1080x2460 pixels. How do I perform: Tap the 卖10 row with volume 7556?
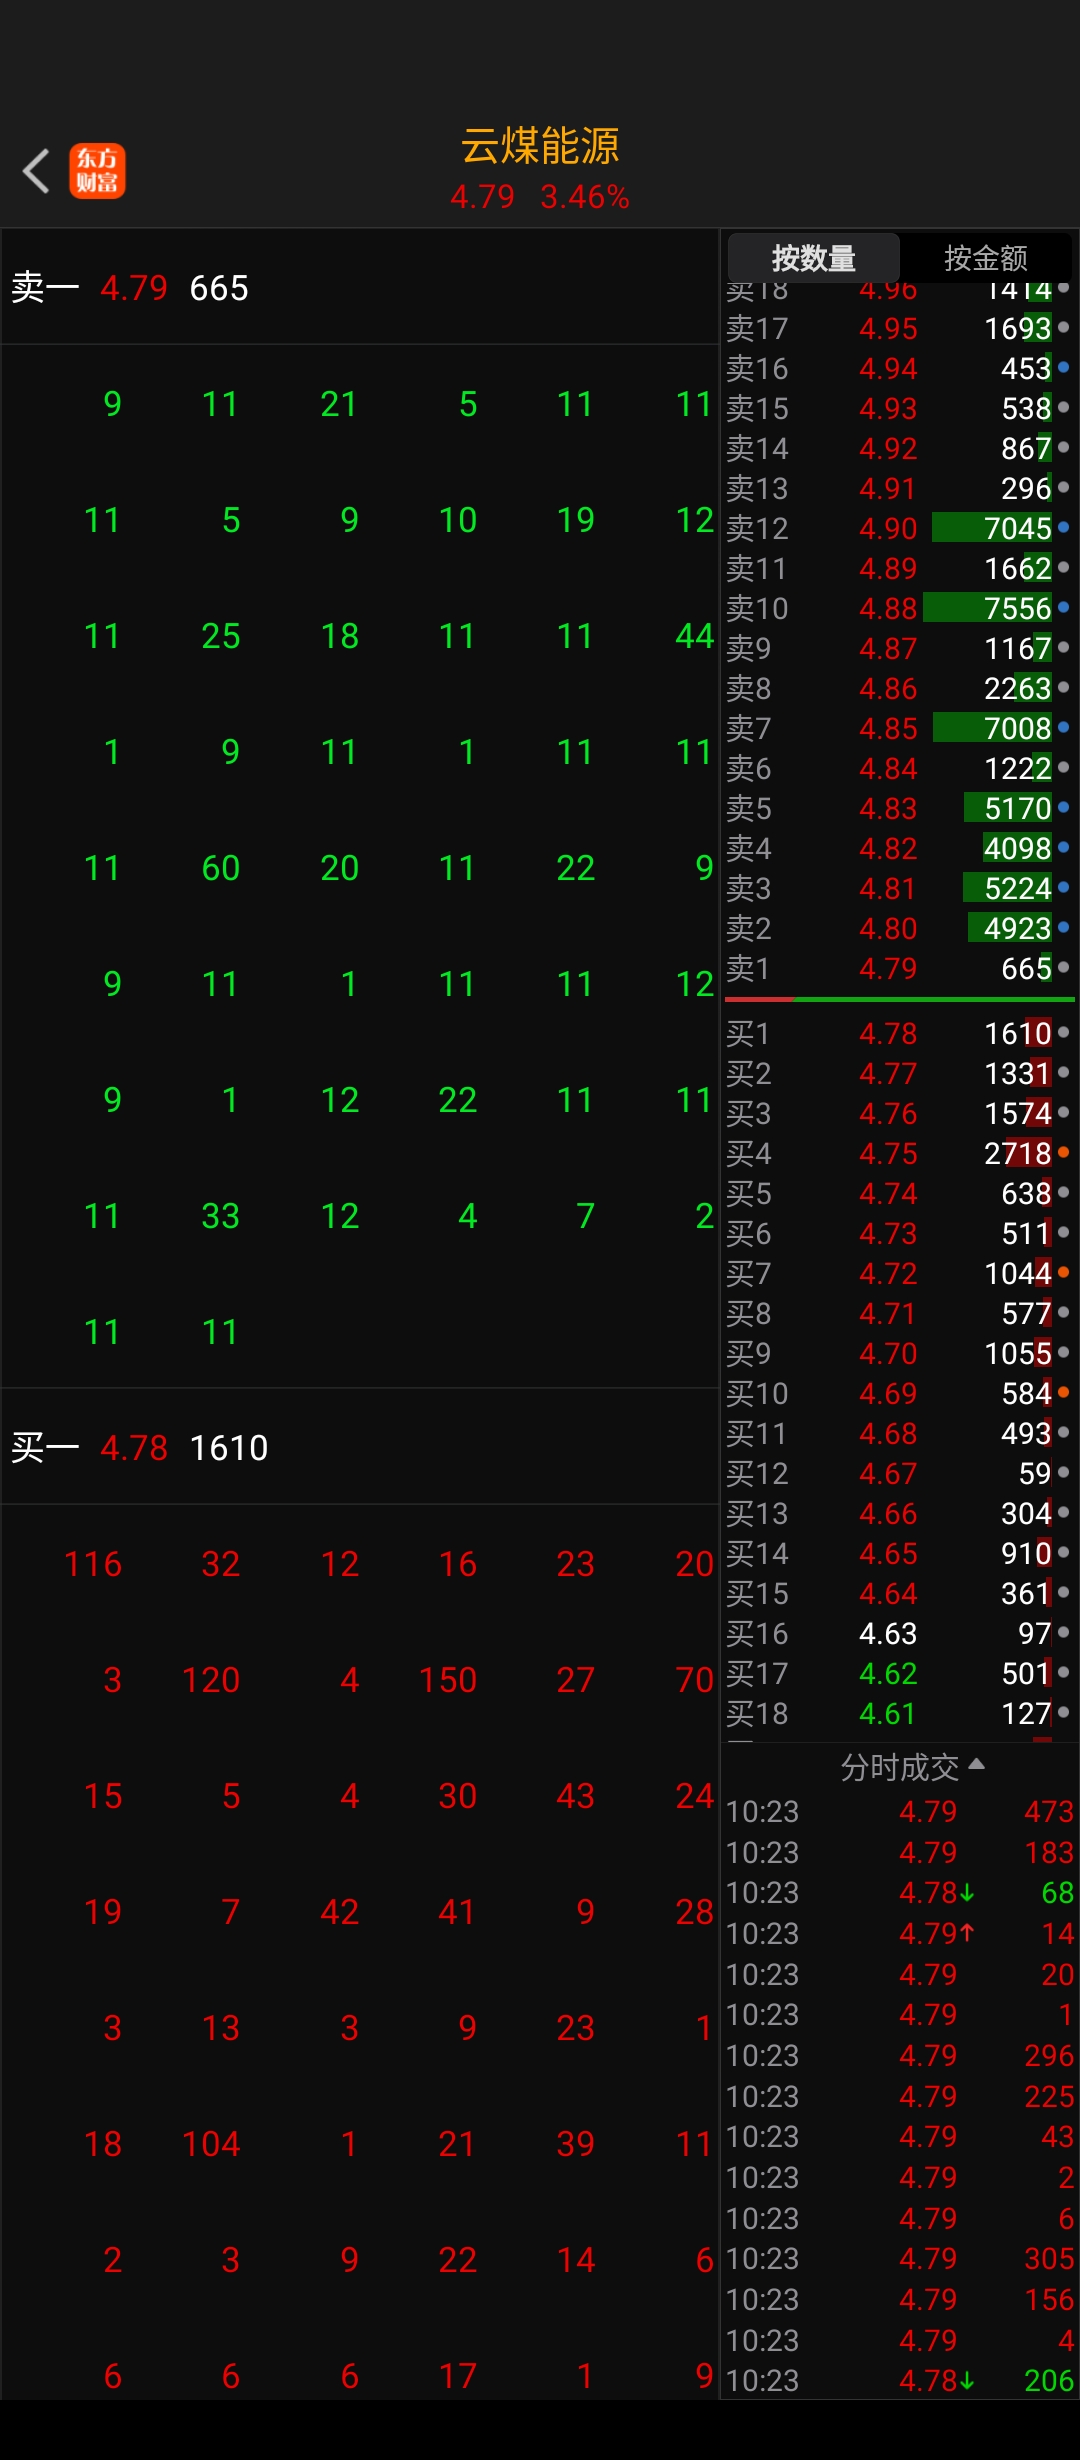[x=898, y=608]
